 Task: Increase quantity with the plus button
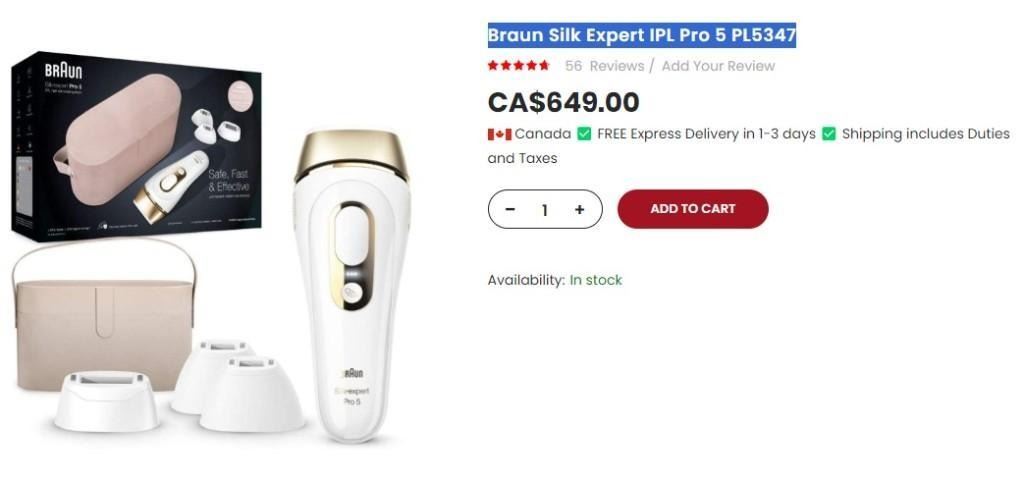pos(579,209)
